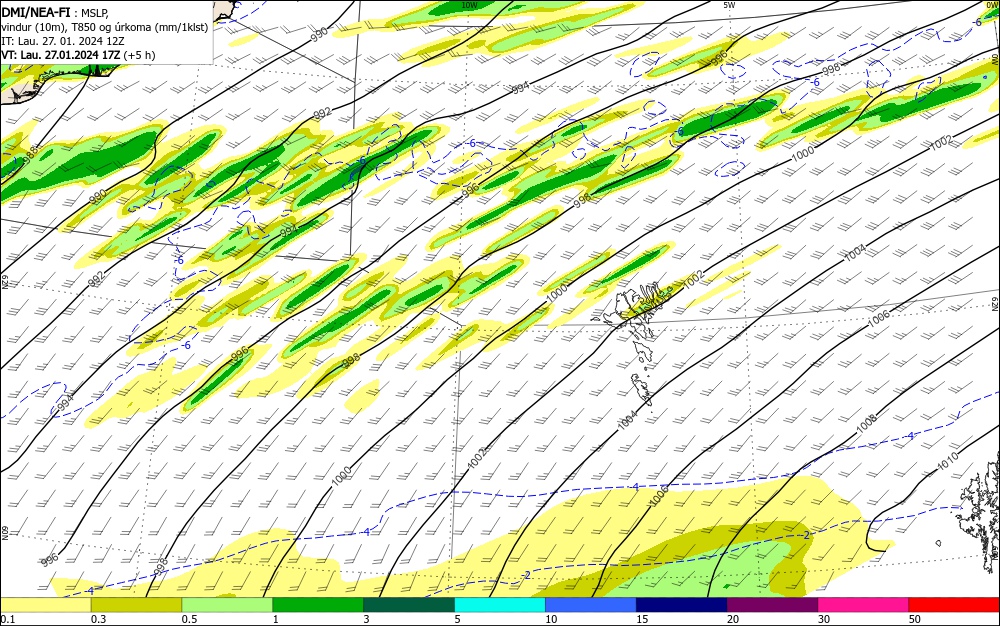Screen dimensions: 1000x626
Task: Click the navy 15–20 legend swatch
Action: [x=682, y=605]
